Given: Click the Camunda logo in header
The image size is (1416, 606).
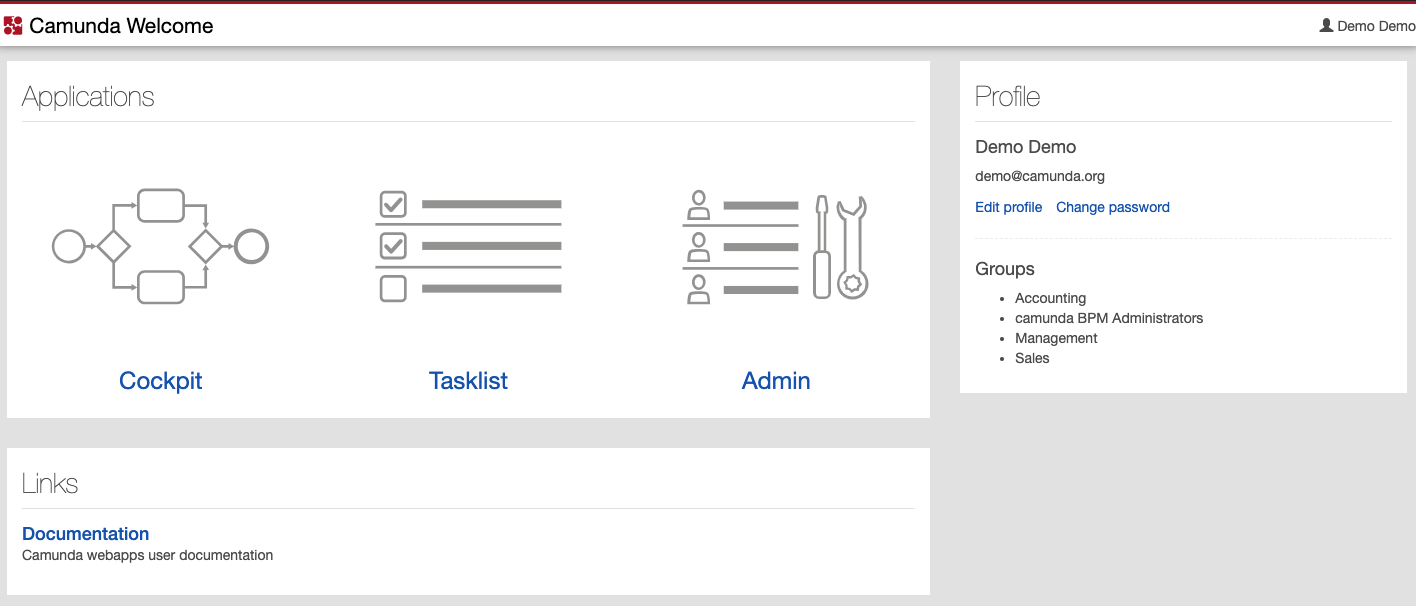Looking at the screenshot, I should pyautogui.click(x=13, y=26).
